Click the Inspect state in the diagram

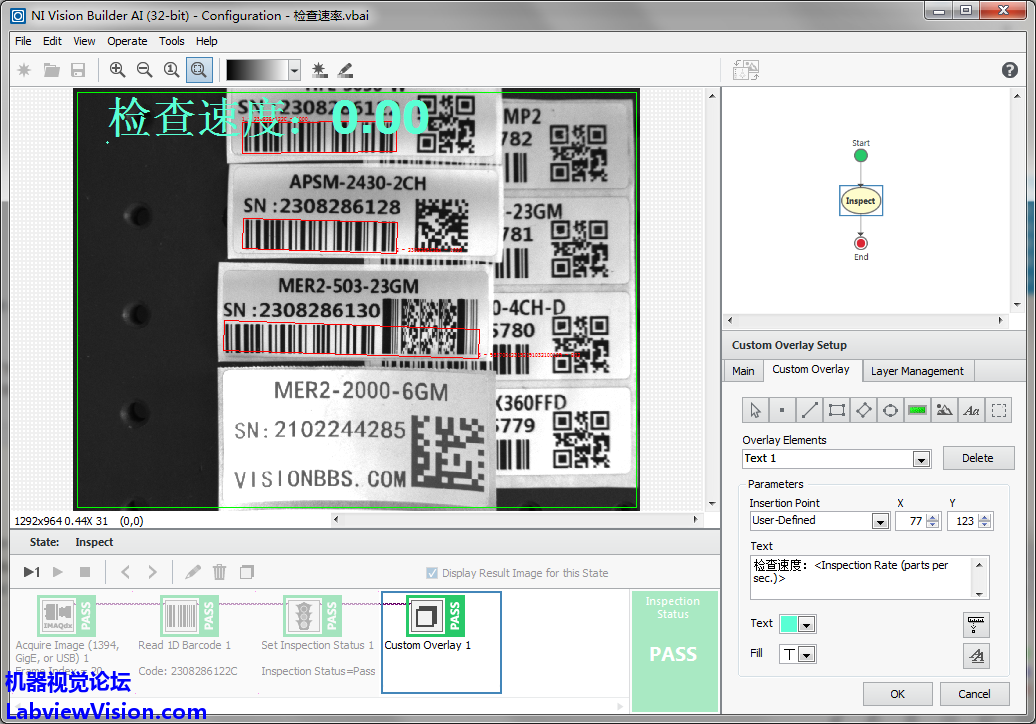(x=860, y=201)
